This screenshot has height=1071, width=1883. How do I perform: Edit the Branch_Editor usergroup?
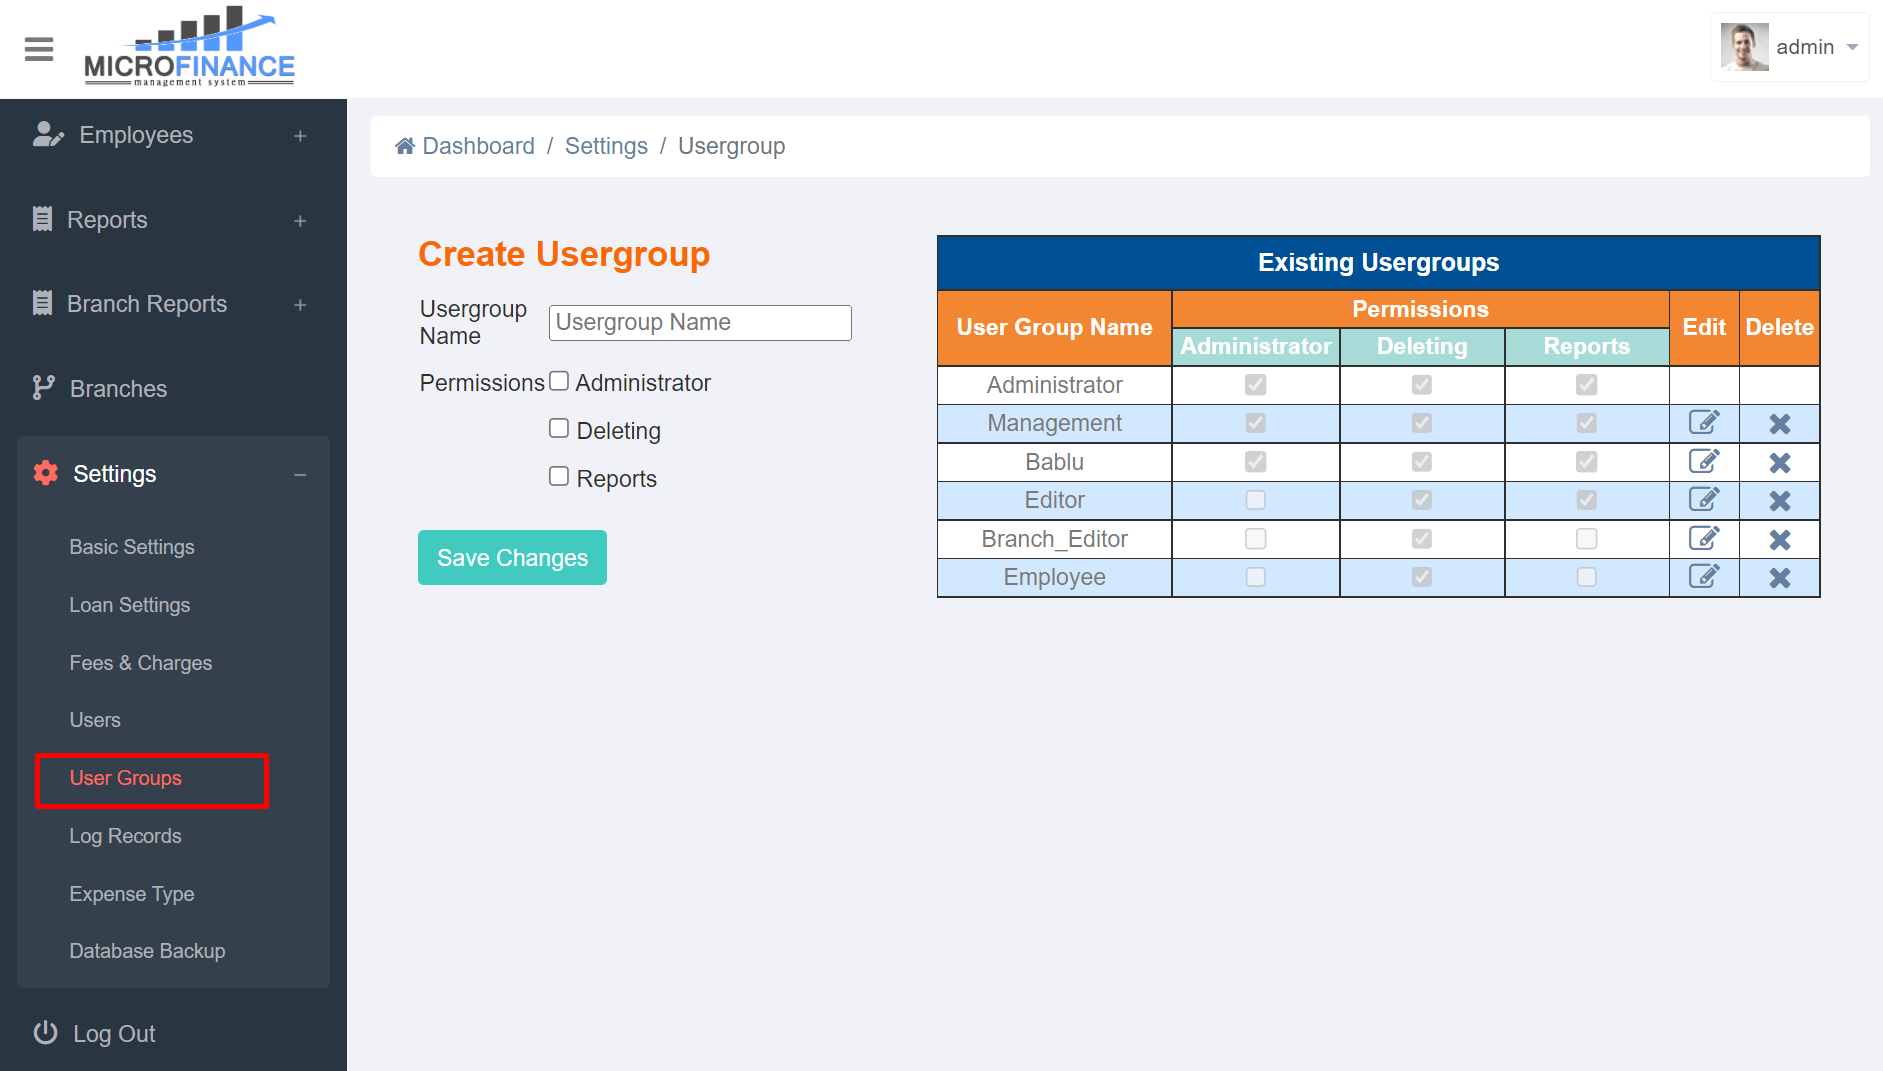(x=1704, y=539)
